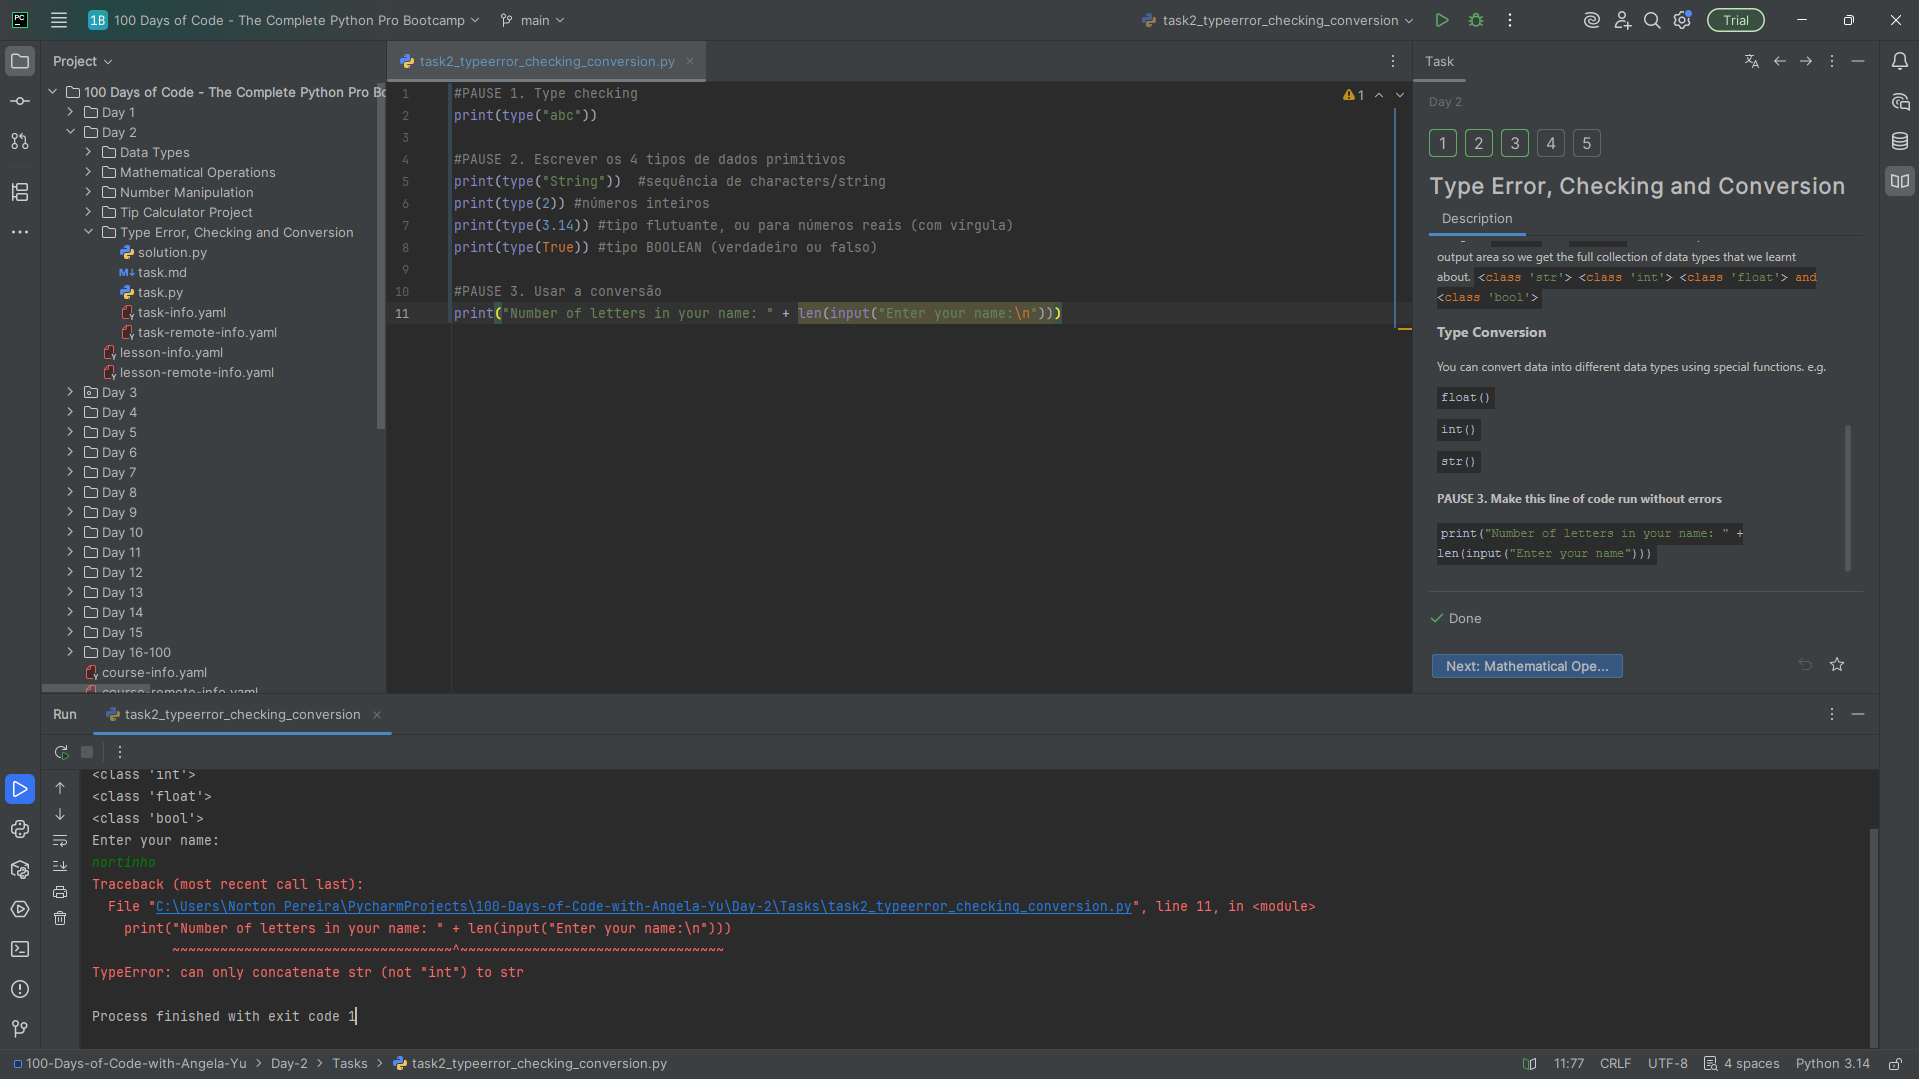Open the hamburger main menu
This screenshot has height=1079, width=1919.
point(57,20)
